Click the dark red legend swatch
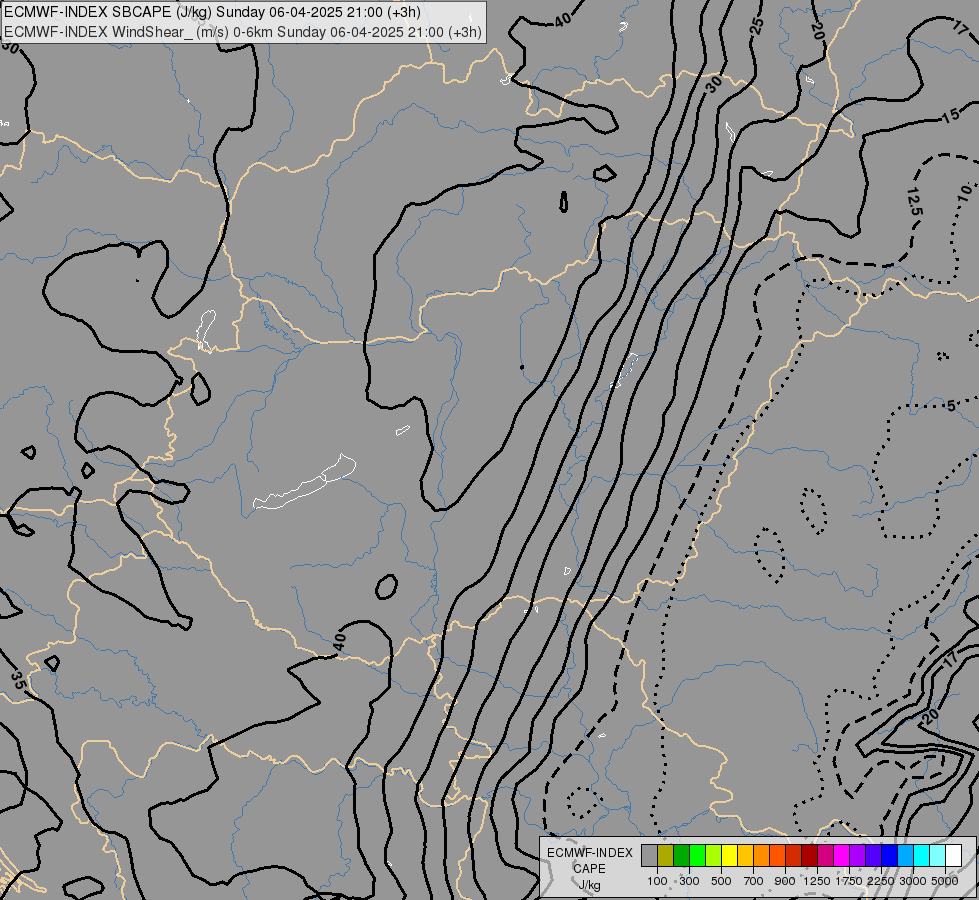 [x=809, y=856]
